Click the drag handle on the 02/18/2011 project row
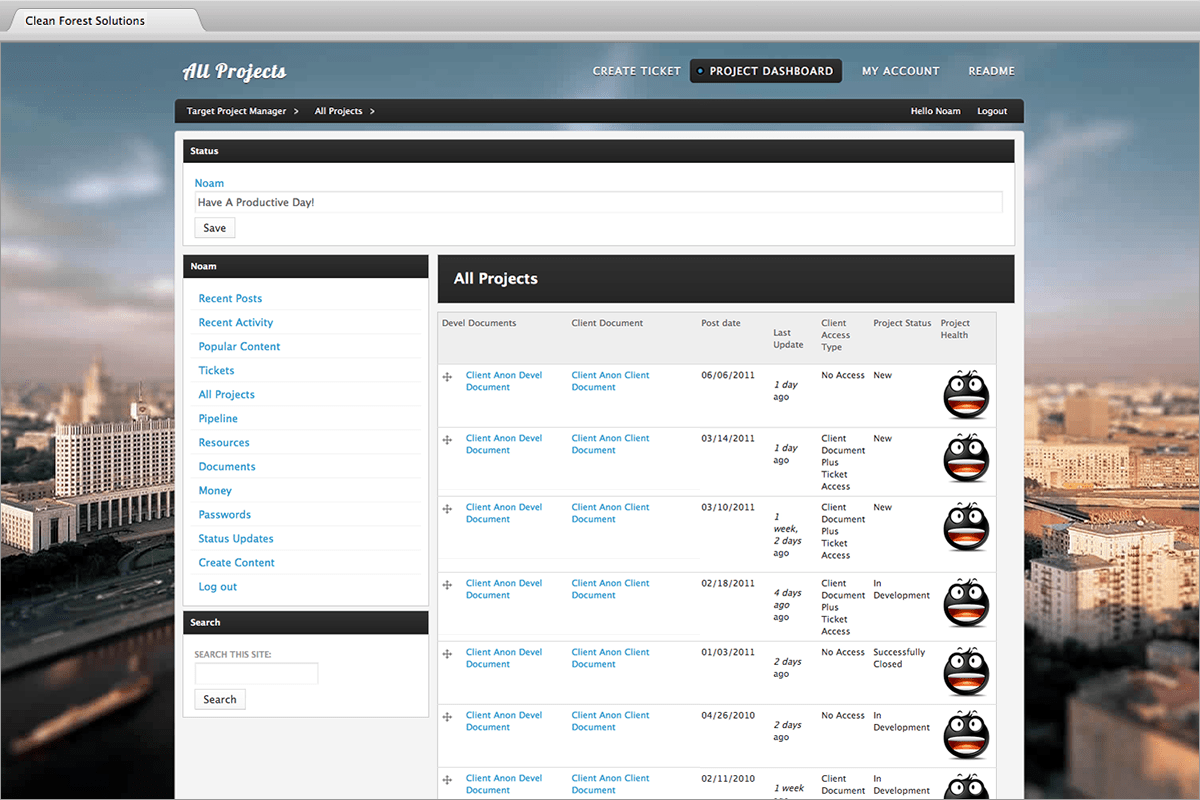The width and height of the screenshot is (1200, 800). (x=447, y=584)
